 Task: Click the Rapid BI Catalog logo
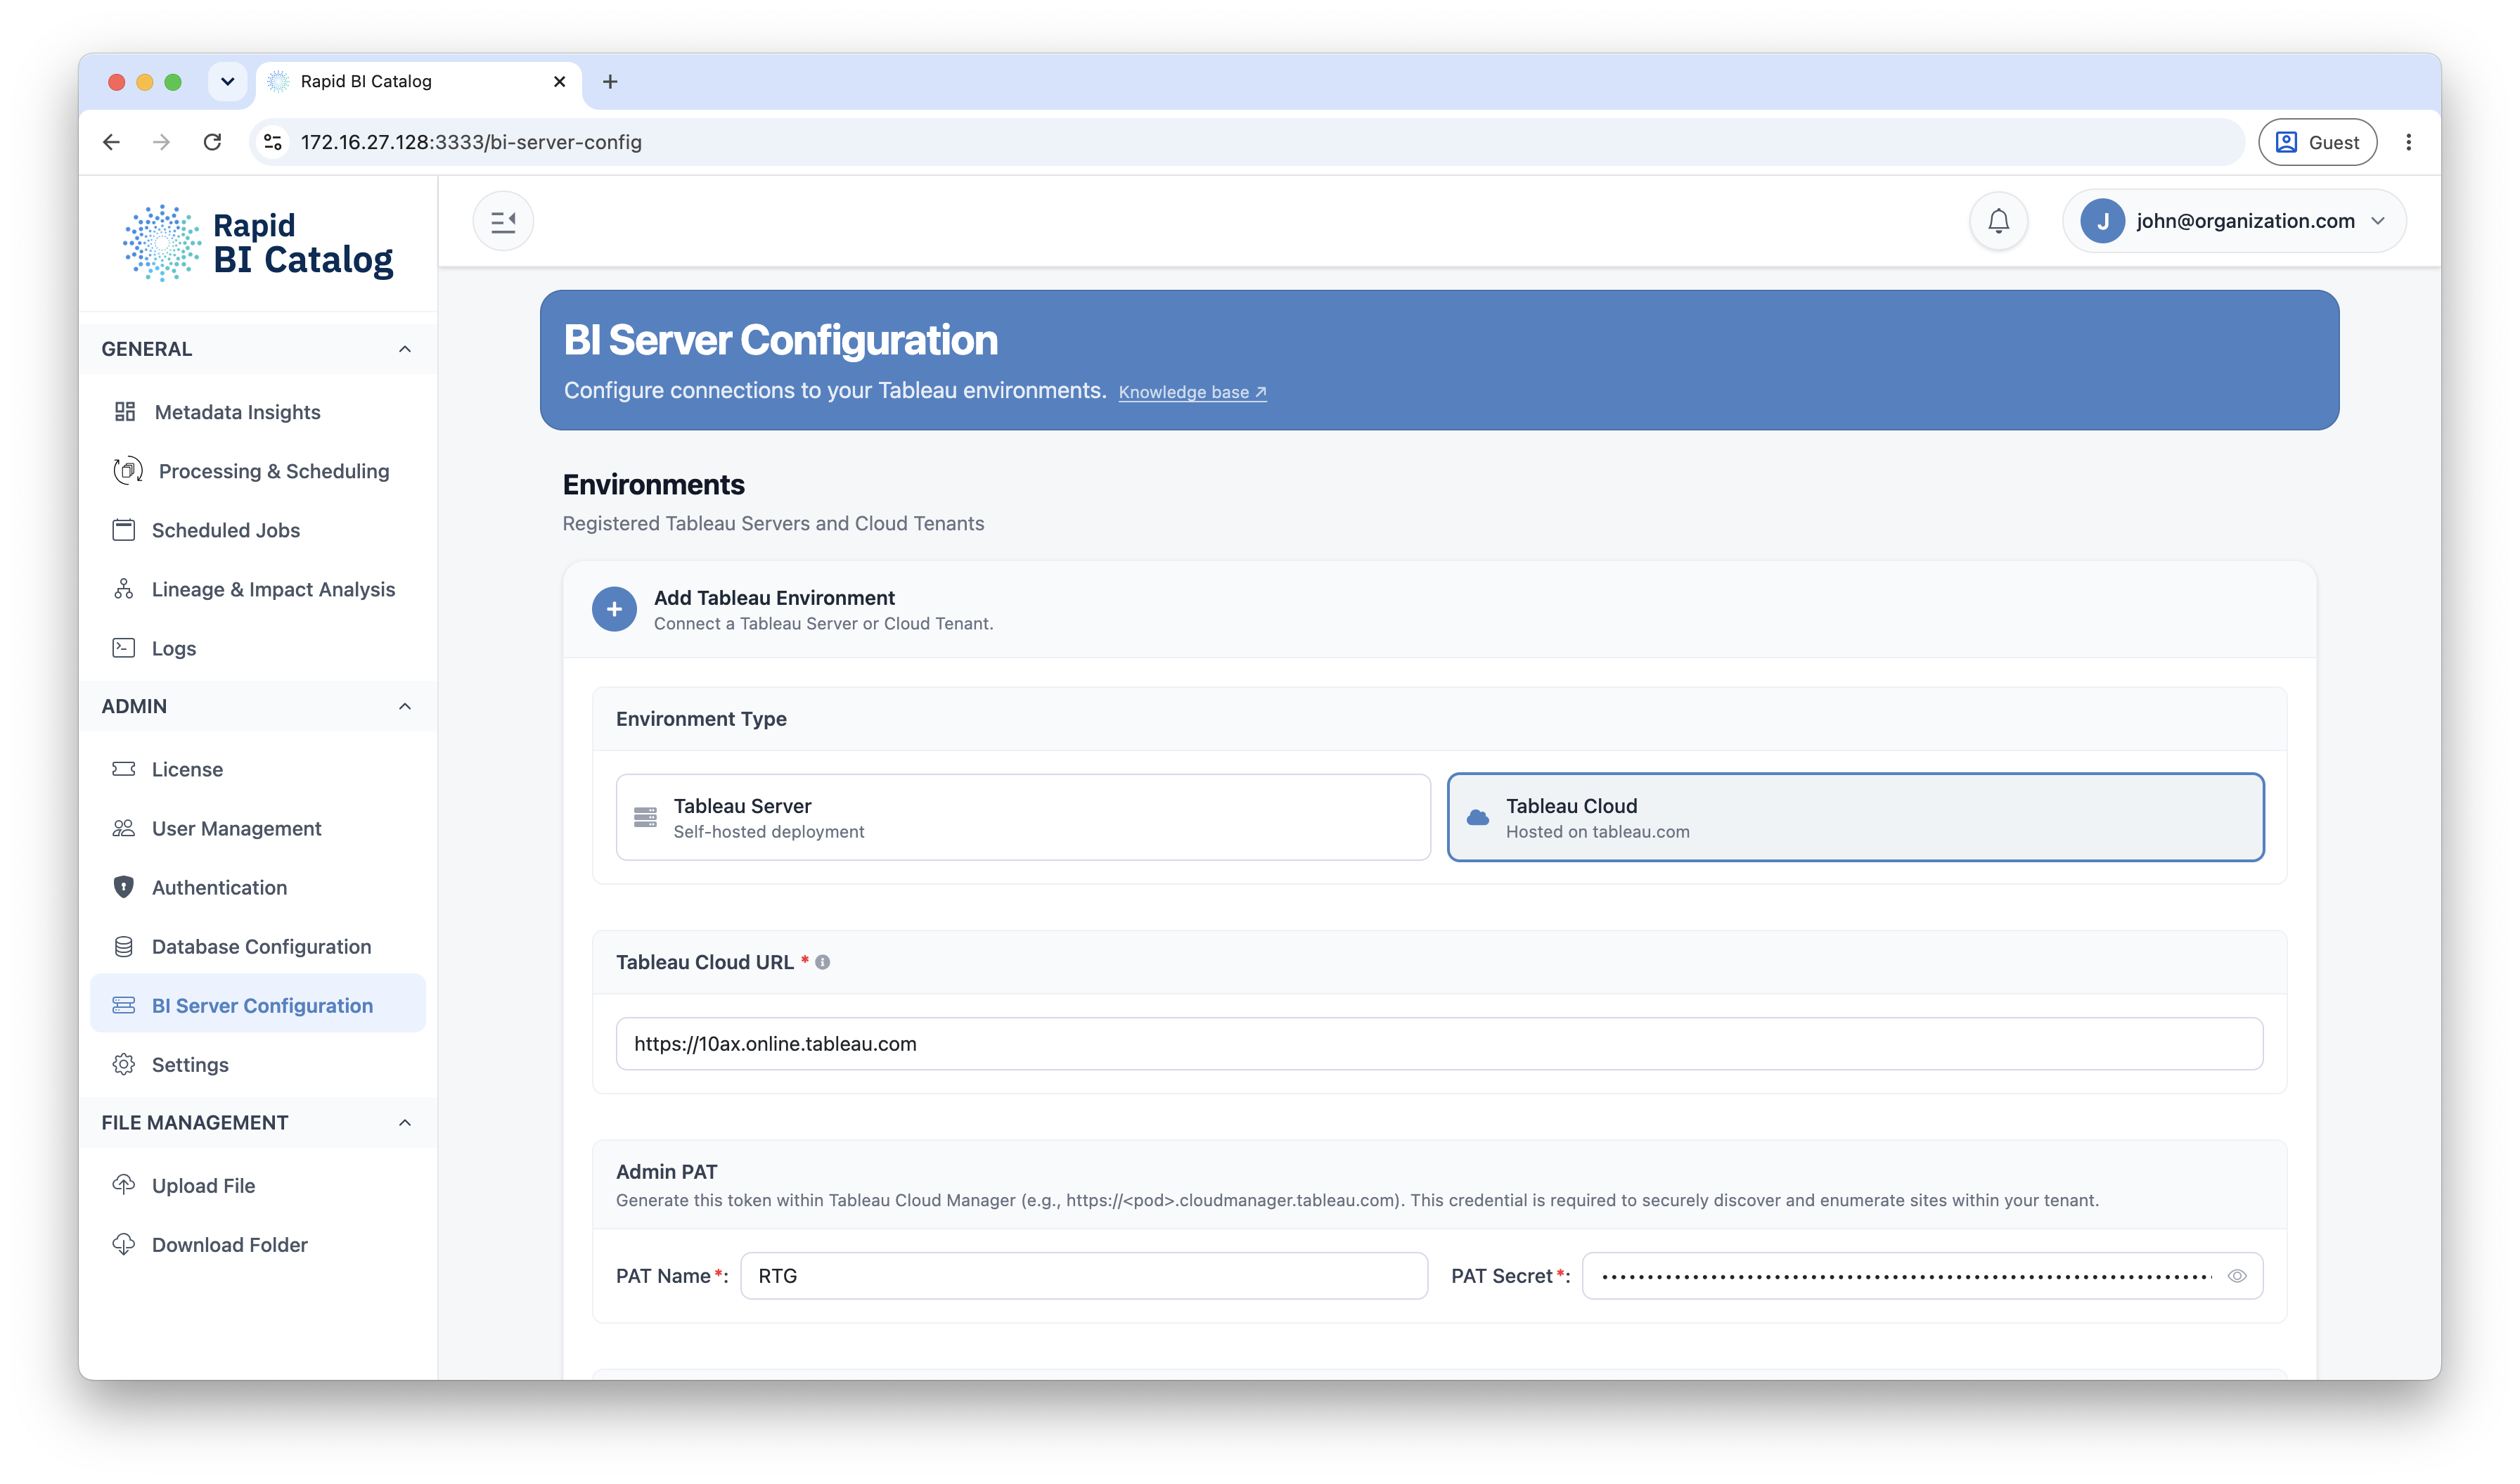point(258,243)
